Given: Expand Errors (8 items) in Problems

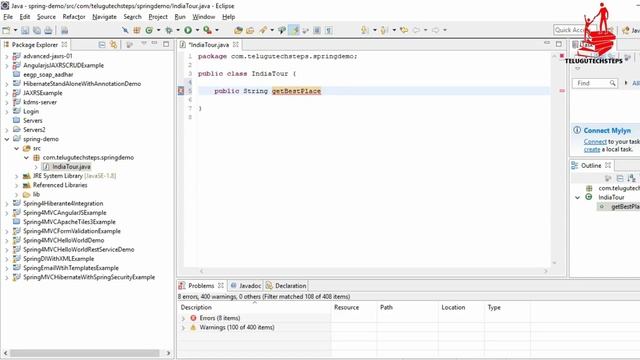Looking at the screenshot, I should pyautogui.click(x=183, y=318).
